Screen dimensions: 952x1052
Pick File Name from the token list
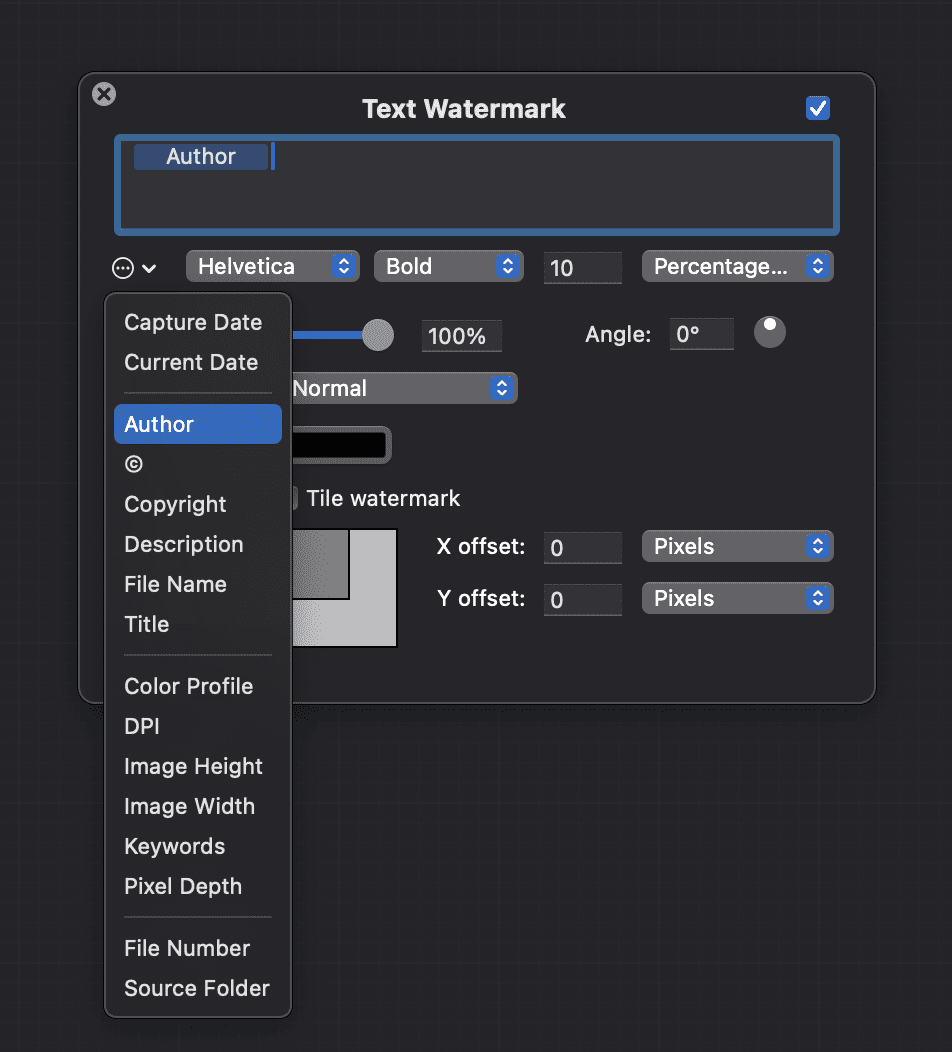175,585
